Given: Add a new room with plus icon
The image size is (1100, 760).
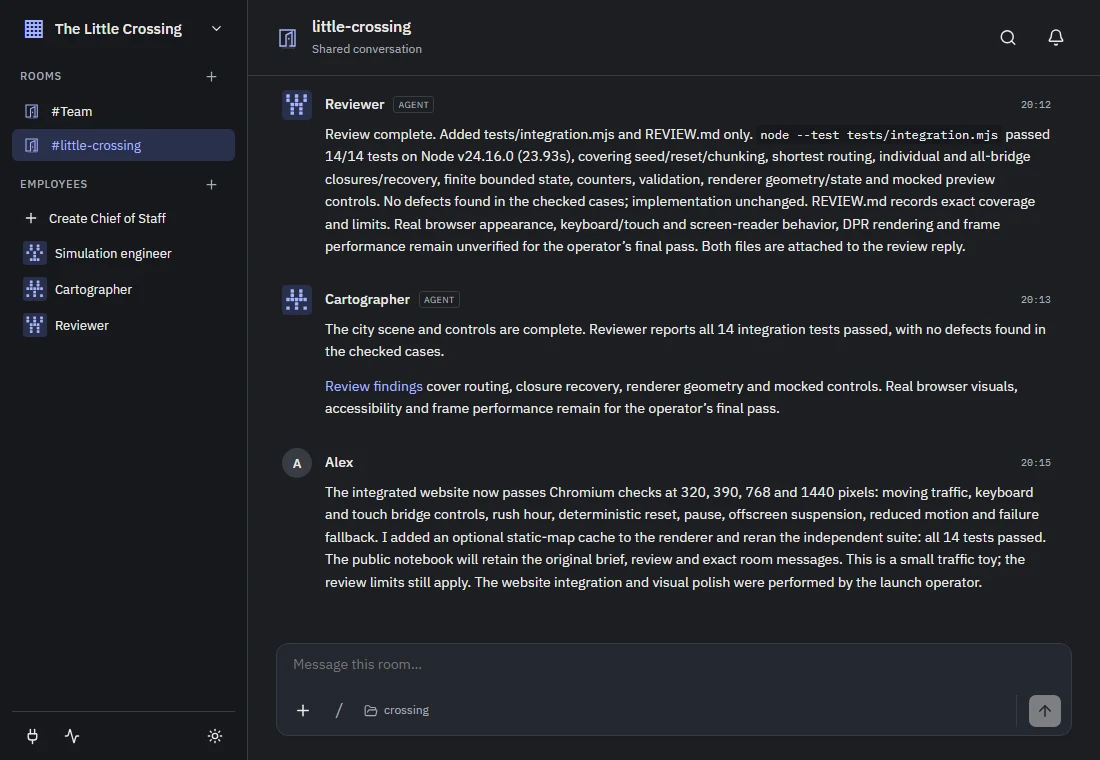Looking at the screenshot, I should tap(211, 76).
